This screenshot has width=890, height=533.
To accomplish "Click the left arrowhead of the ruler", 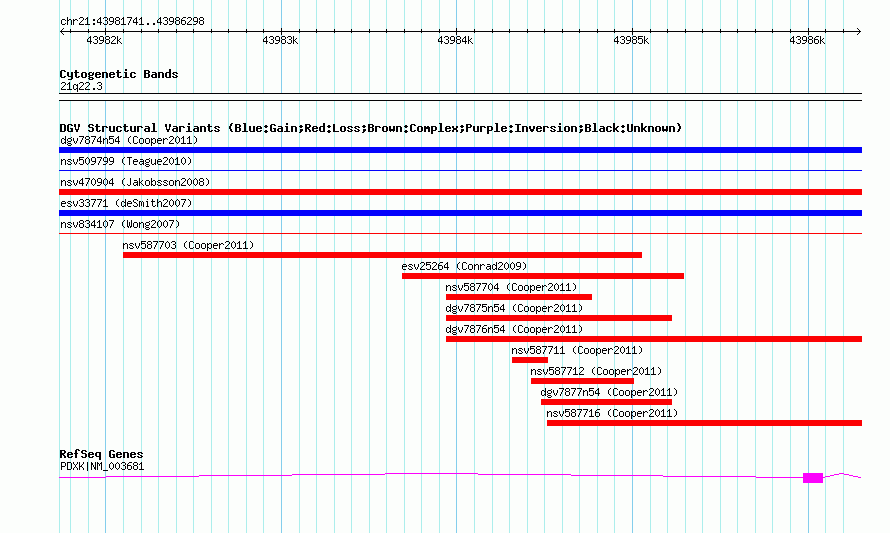I will 62,31.
